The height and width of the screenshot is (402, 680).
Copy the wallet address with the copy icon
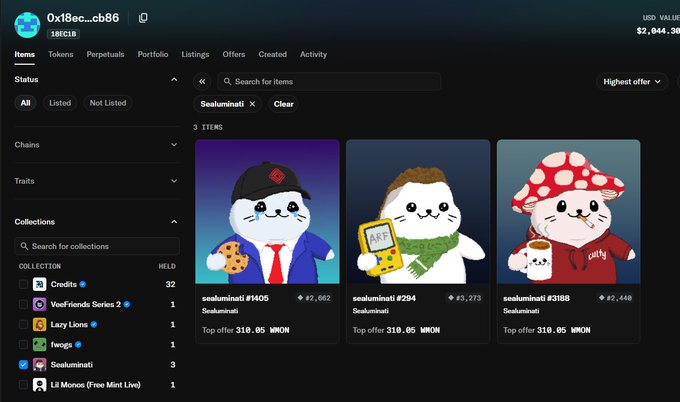143,18
